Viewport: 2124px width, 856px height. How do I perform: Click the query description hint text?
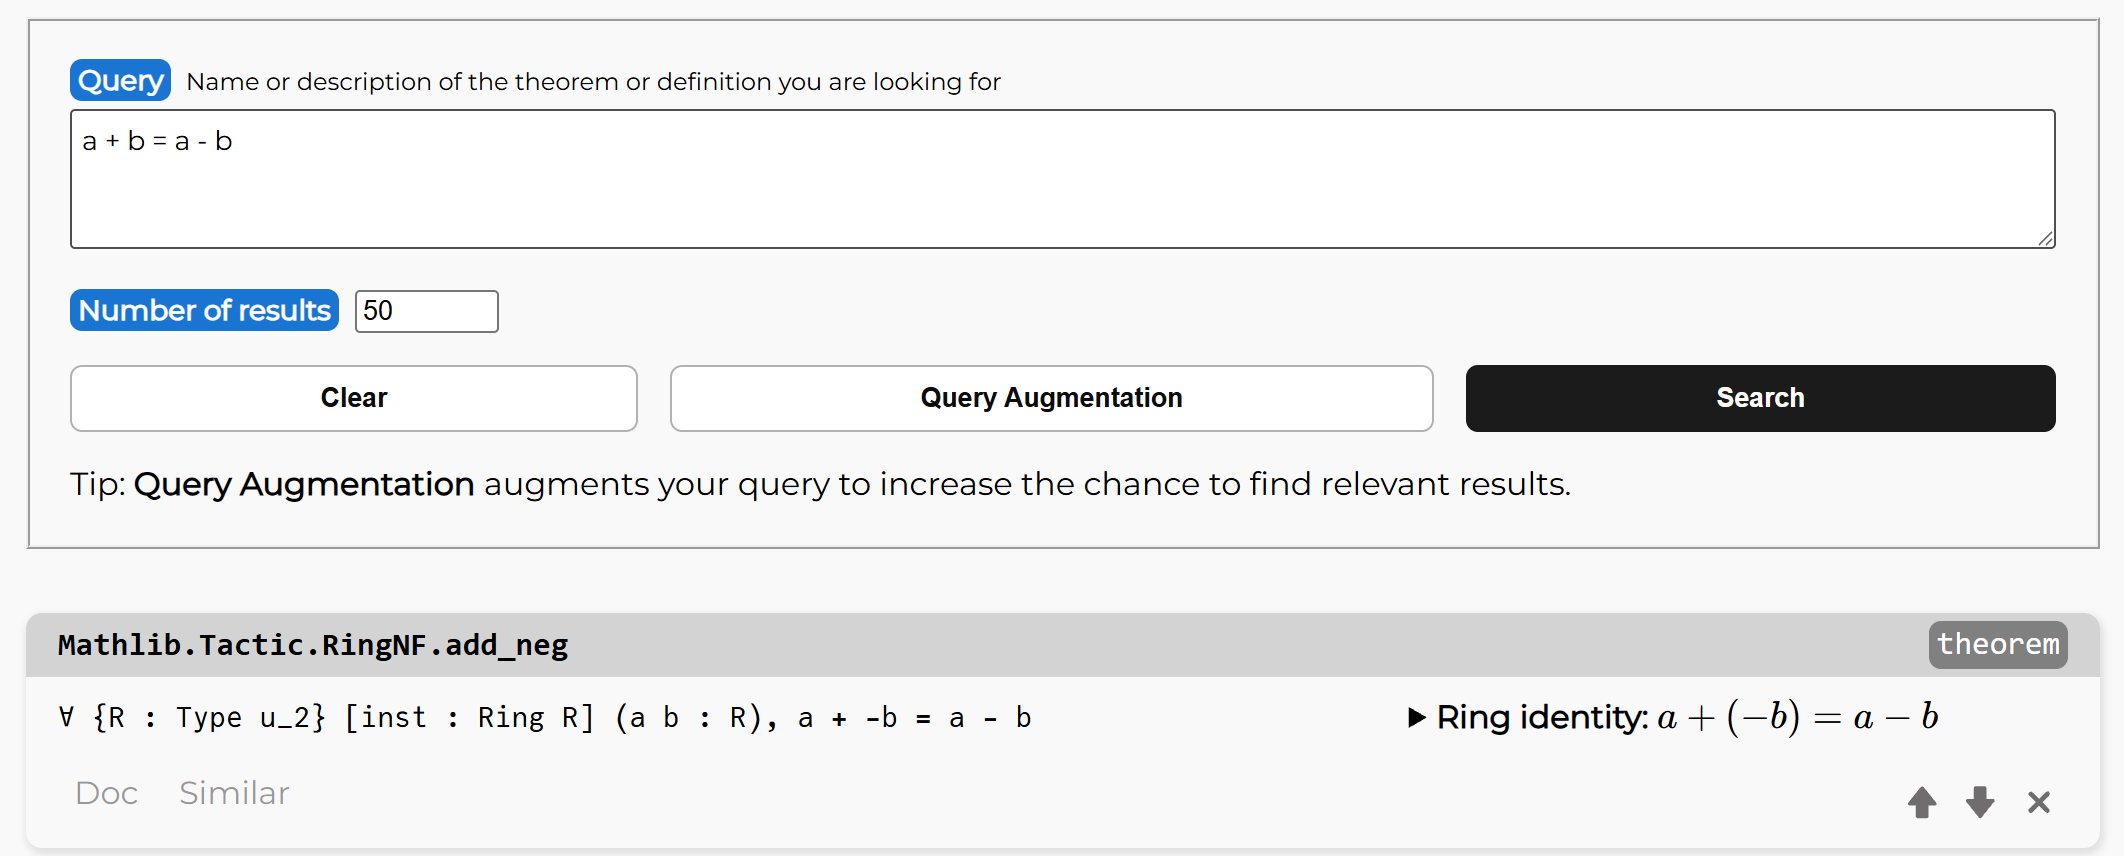coord(593,82)
